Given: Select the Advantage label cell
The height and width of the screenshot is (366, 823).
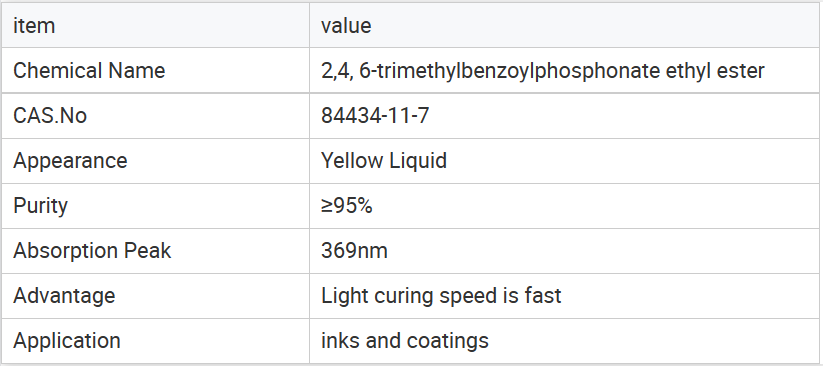Looking at the screenshot, I should click(155, 296).
